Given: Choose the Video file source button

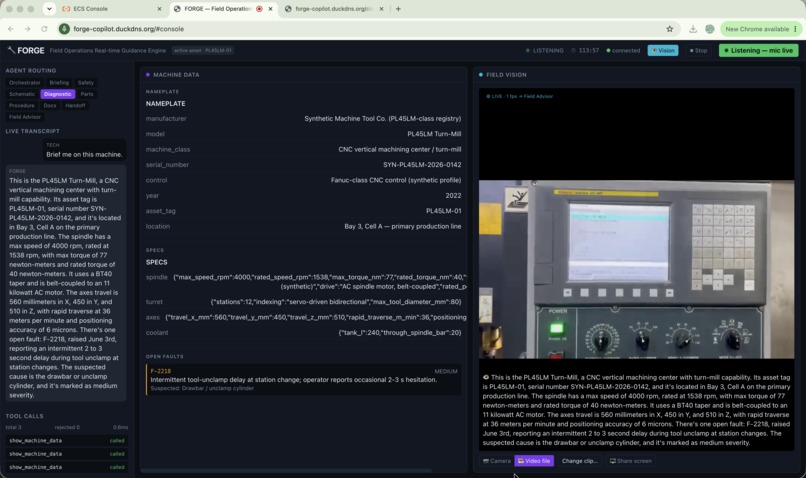Looking at the screenshot, I should point(534,461).
